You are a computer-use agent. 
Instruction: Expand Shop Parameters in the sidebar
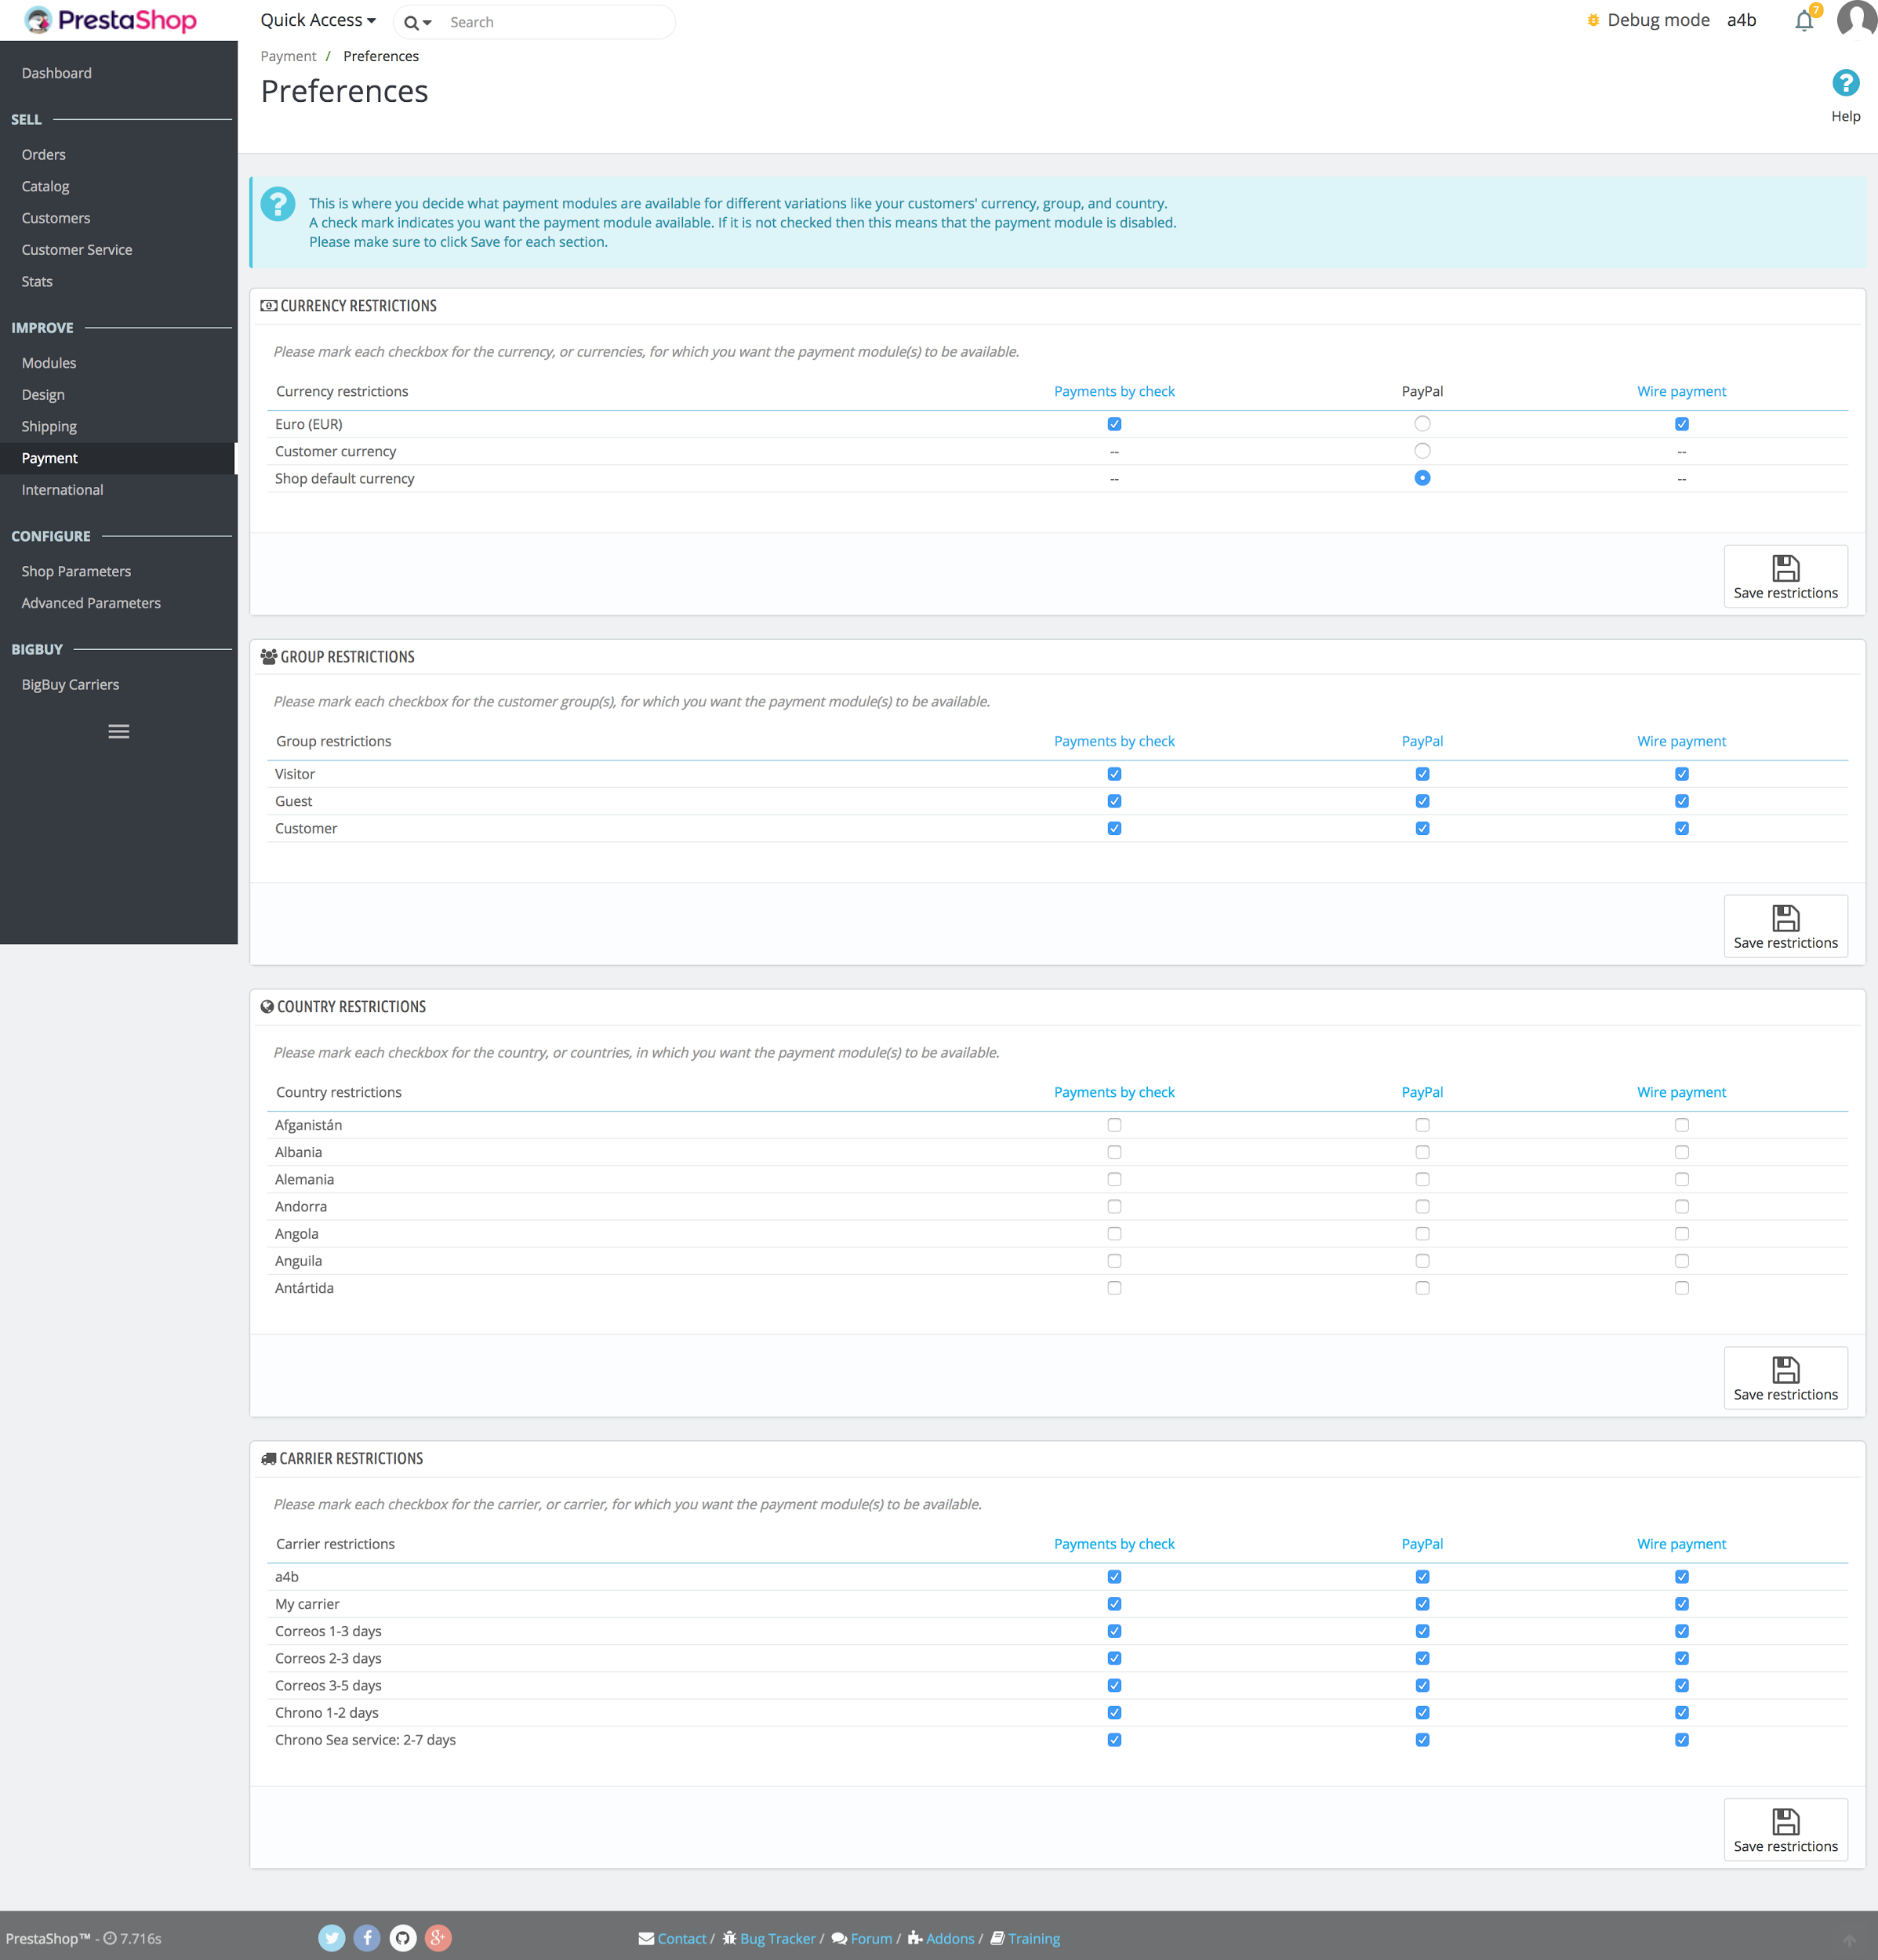(76, 571)
